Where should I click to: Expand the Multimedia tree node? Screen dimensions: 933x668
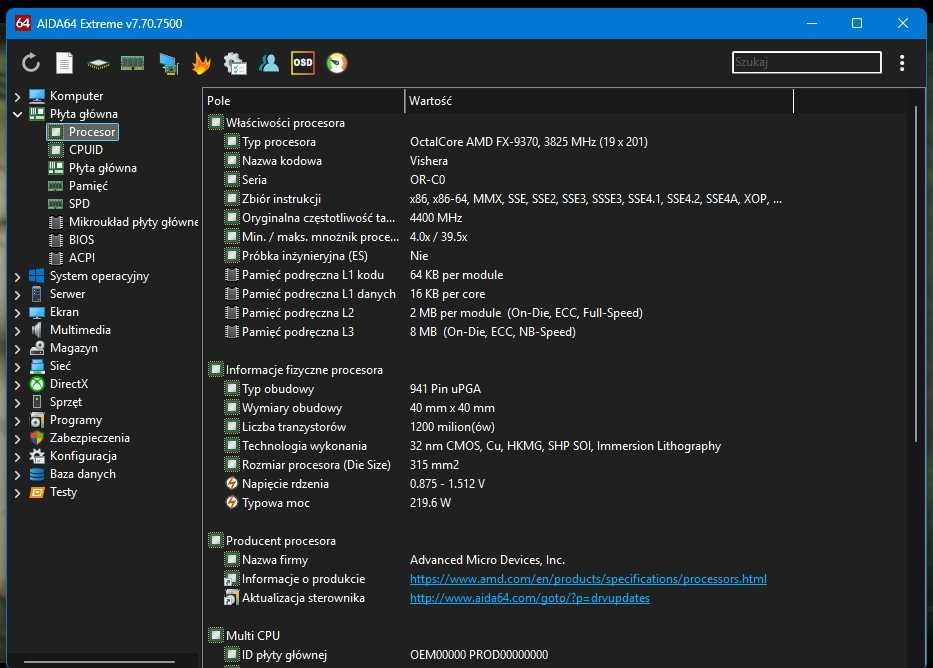click(17, 330)
